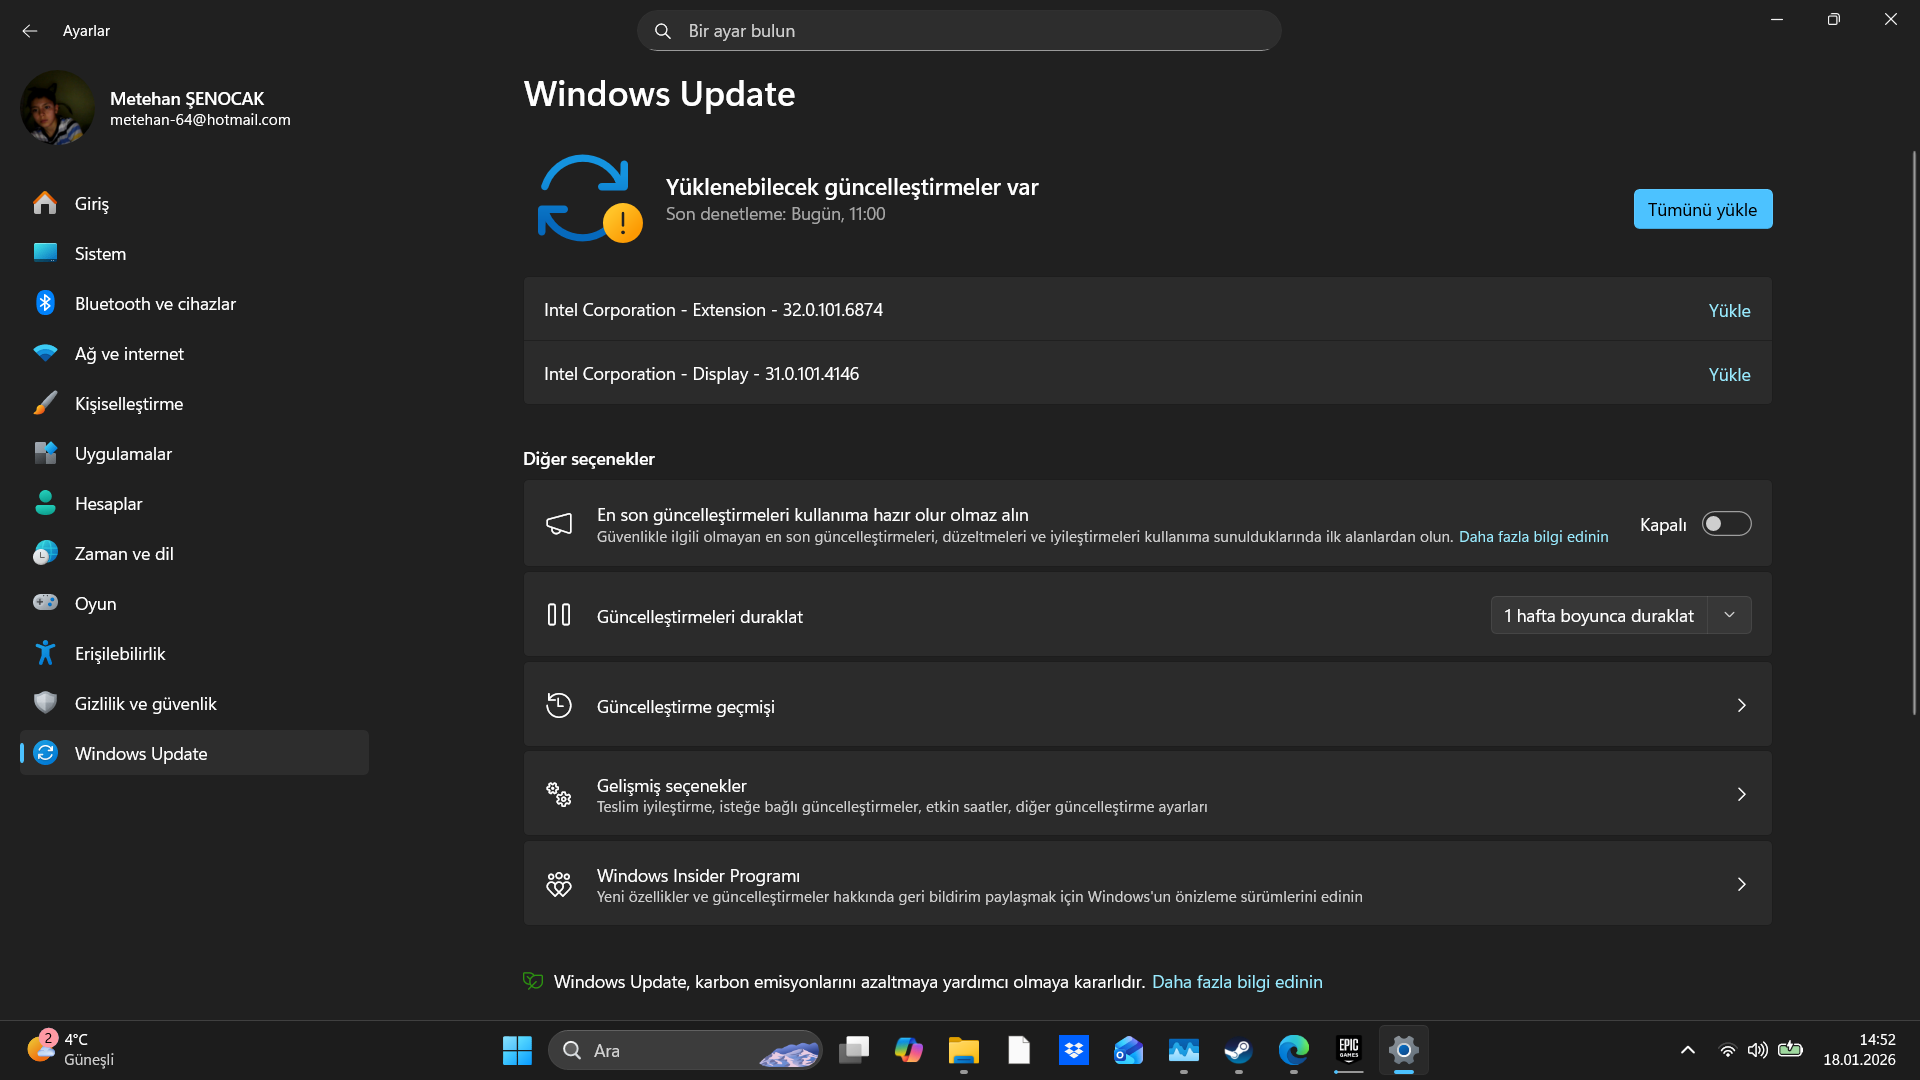Viewport: 1920px width, 1080px height.
Task: Click the metehan-64@hotmail.com account email
Action: click(x=200, y=120)
